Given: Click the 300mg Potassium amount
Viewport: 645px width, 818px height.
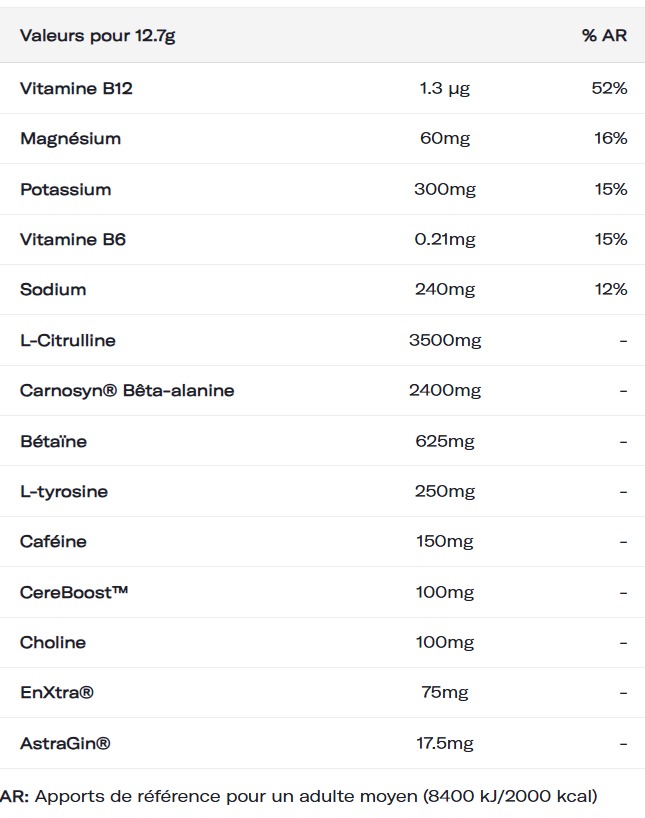Looking at the screenshot, I should [445, 189].
